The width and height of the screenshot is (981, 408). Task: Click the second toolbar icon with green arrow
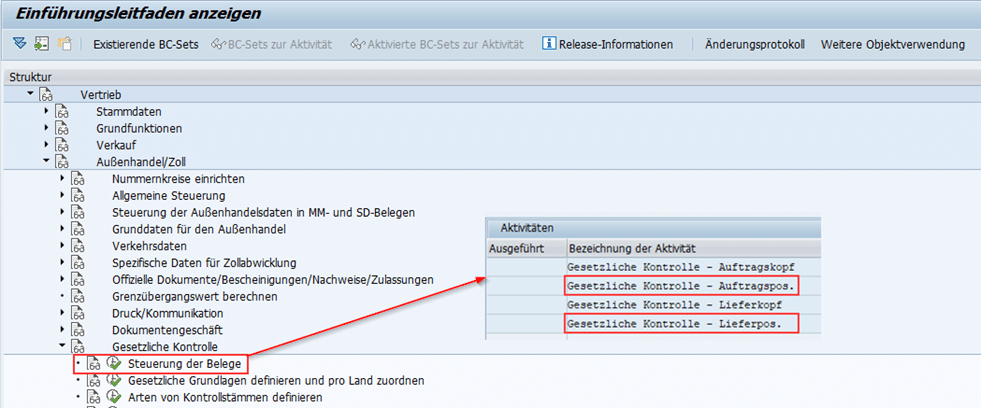point(41,44)
